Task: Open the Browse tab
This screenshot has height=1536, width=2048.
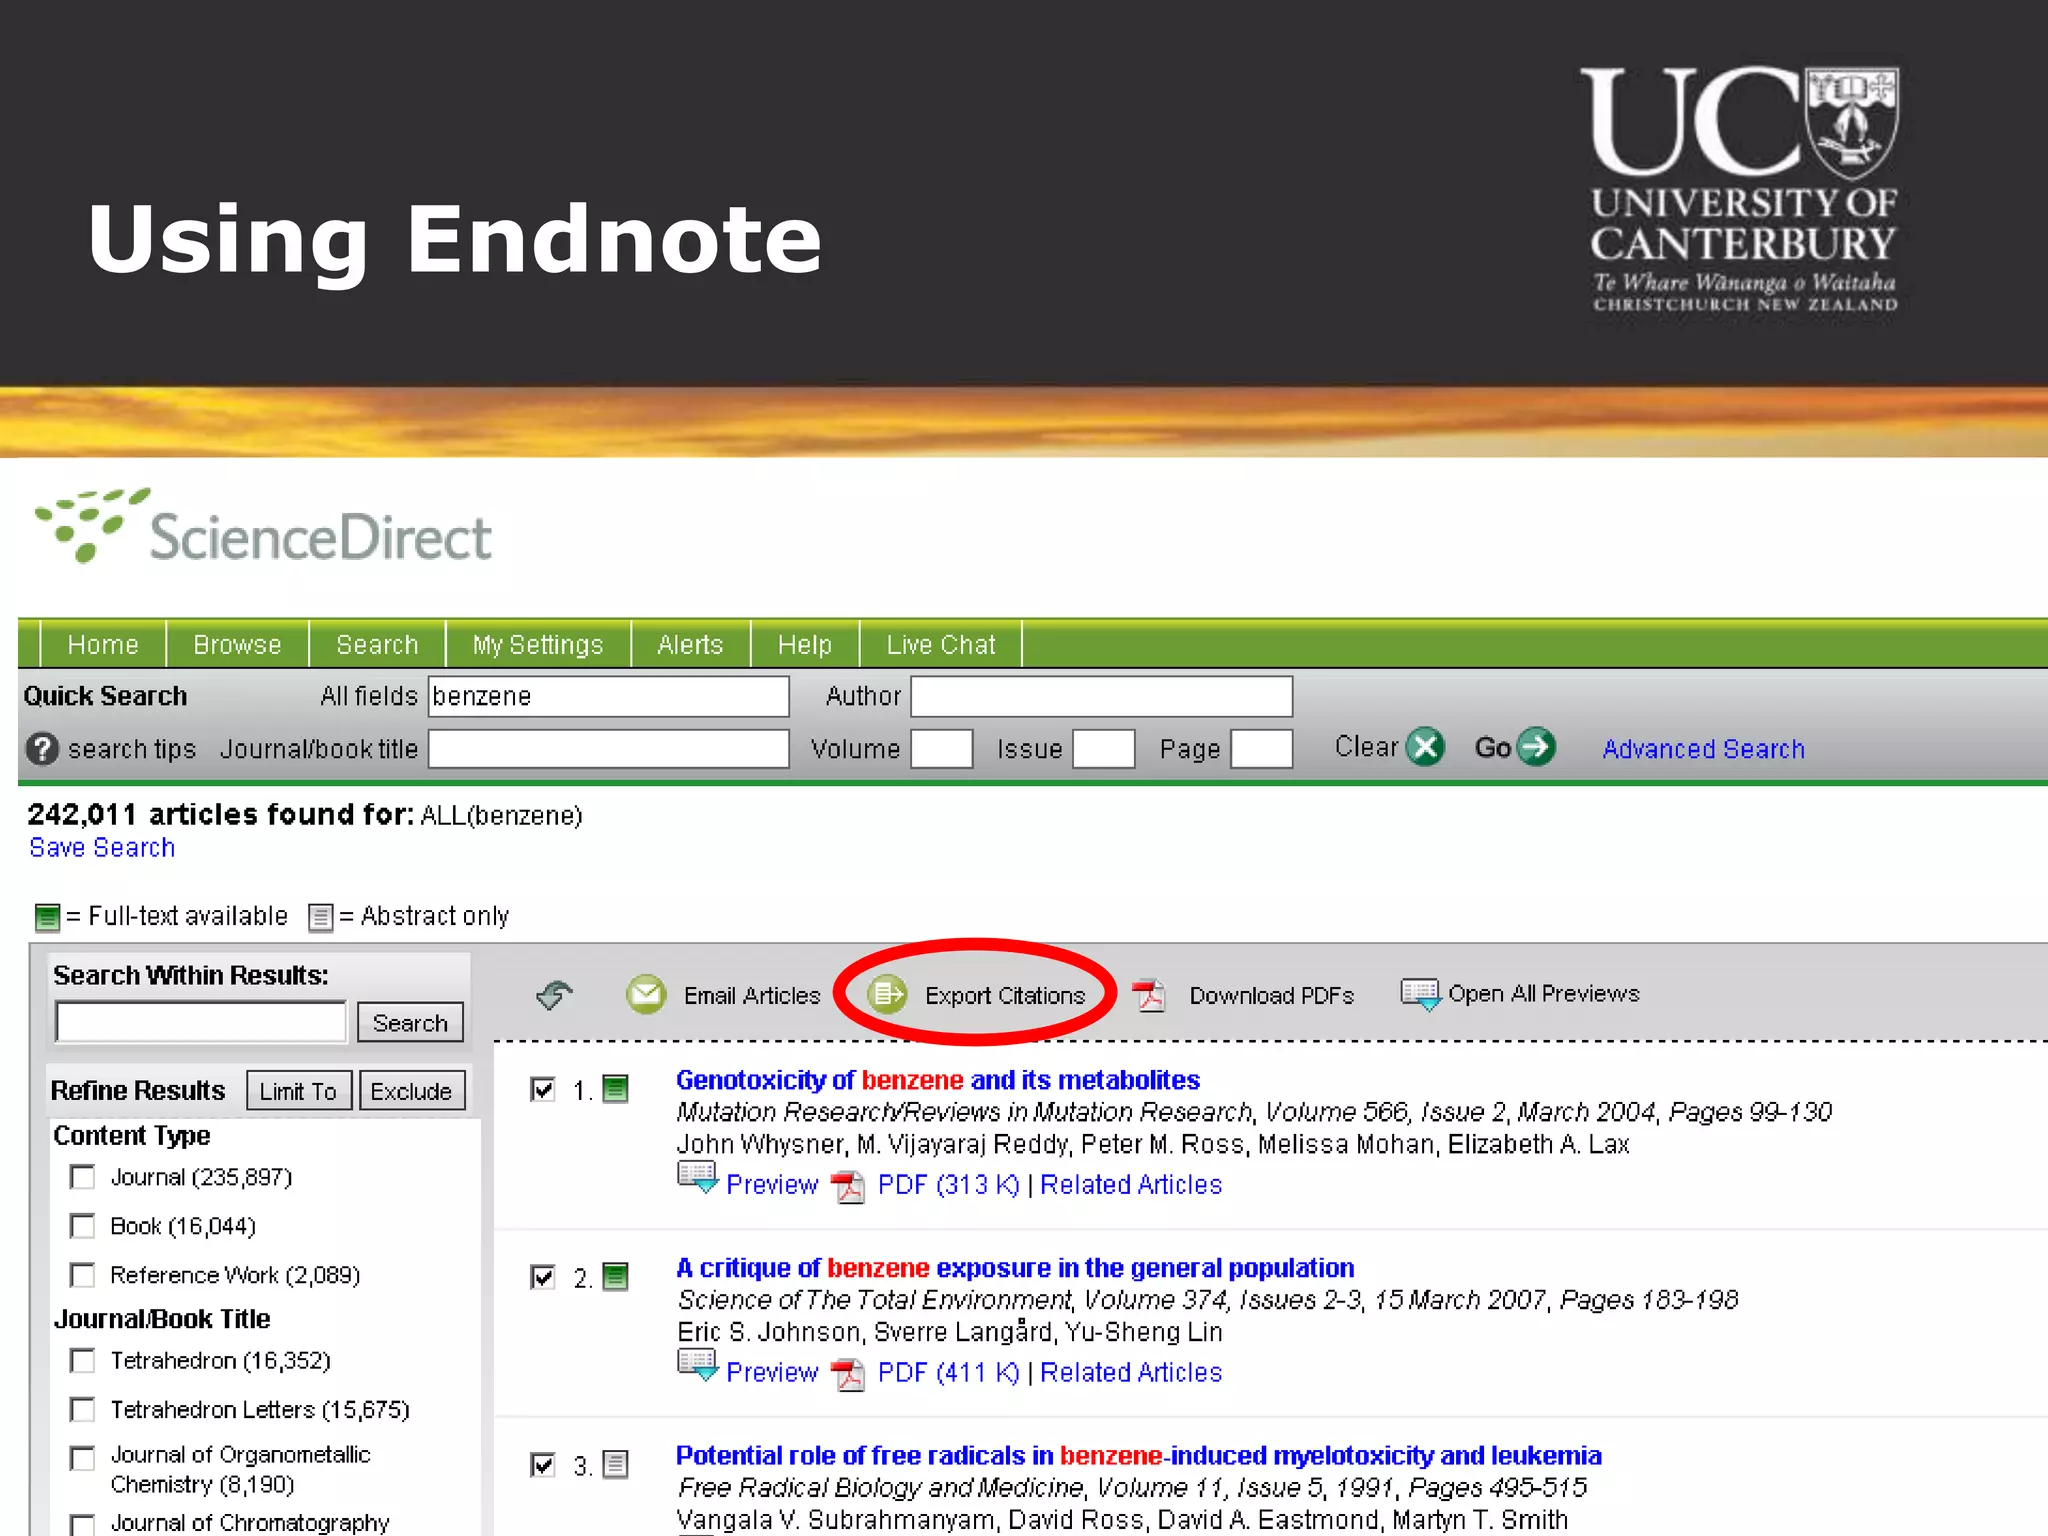Action: tap(237, 645)
